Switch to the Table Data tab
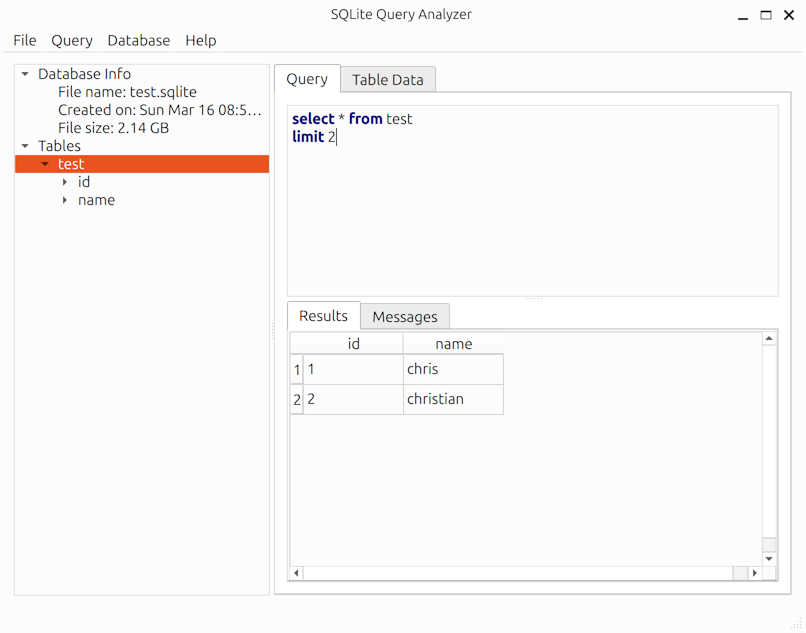The height and width of the screenshot is (633, 806). pyautogui.click(x=387, y=79)
